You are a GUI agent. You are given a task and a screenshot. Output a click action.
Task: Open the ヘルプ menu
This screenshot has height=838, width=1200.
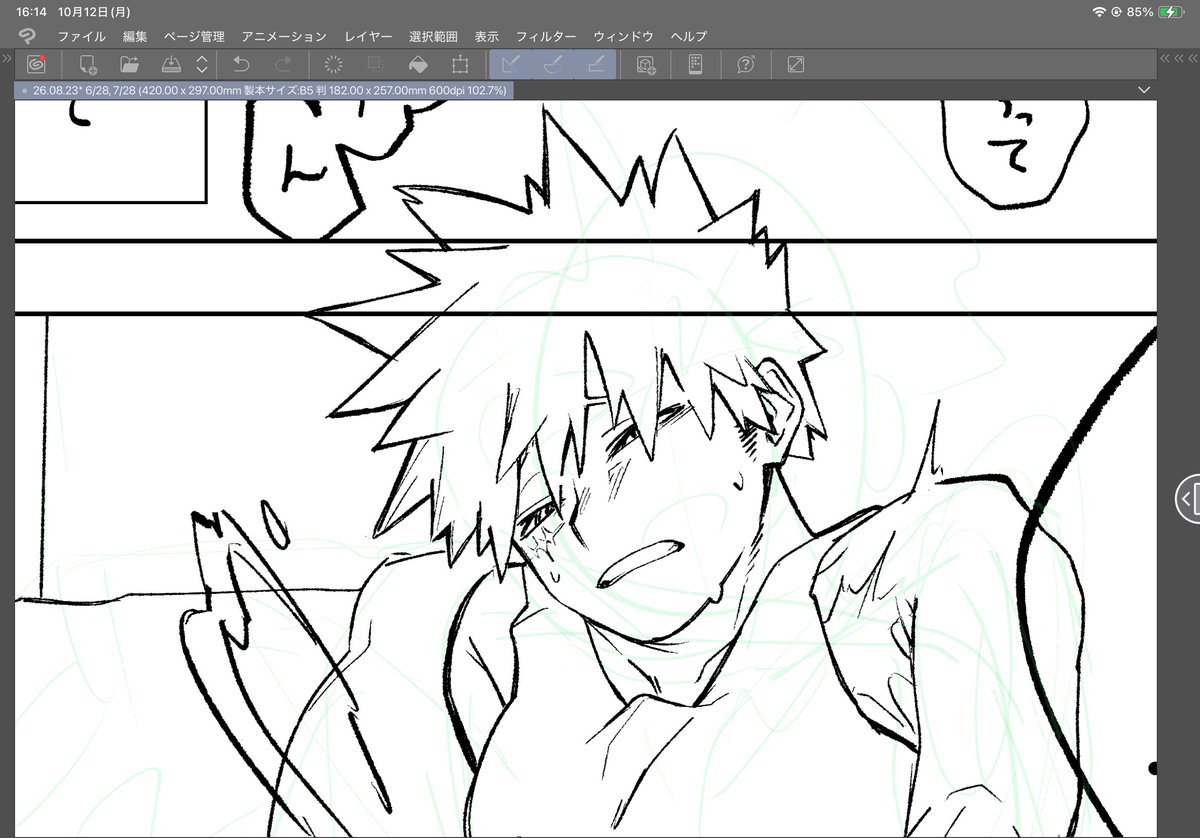coord(689,36)
